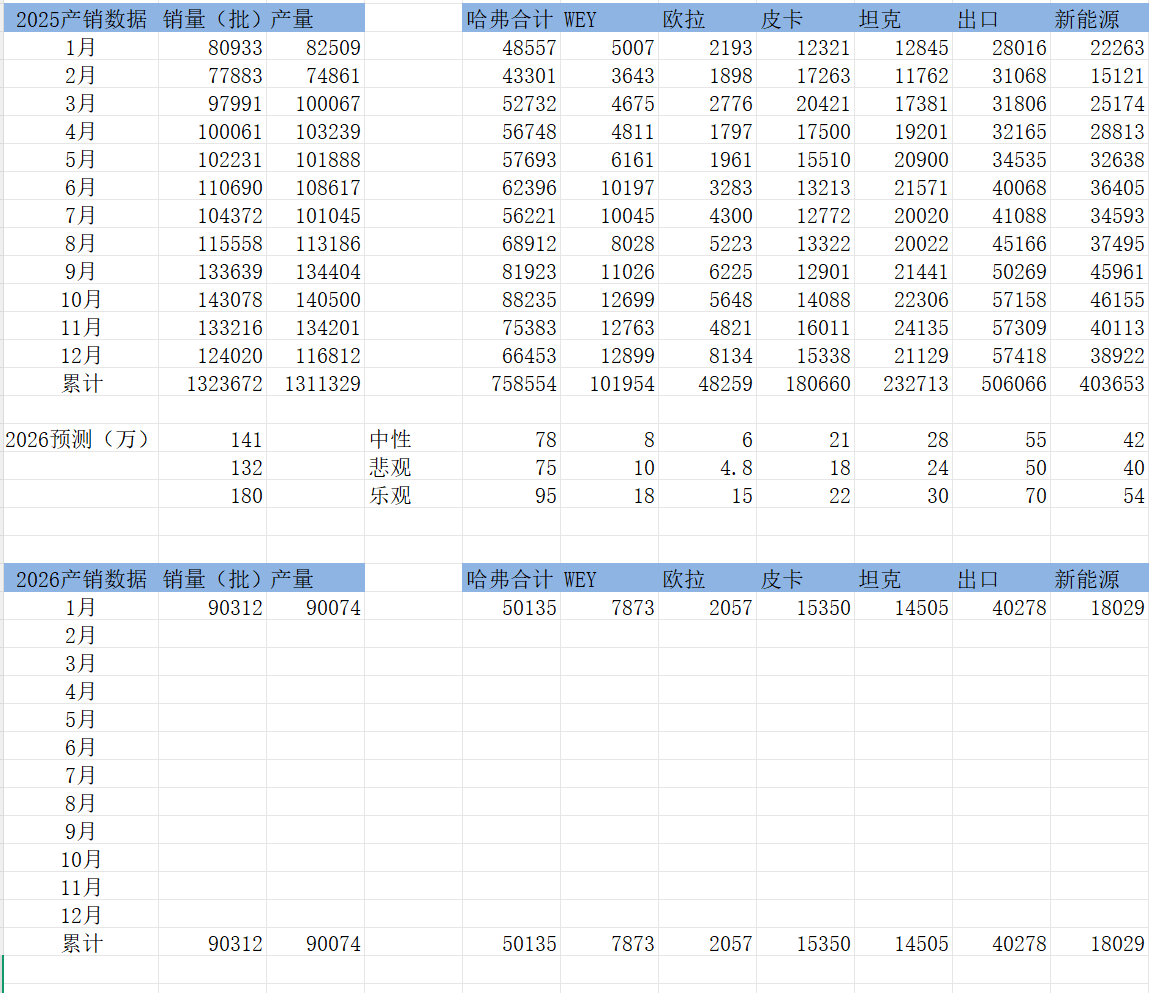Viewport: 1149px width, 993px height.
Task: Select the "2025产销数据" header cell
Action: point(81,19)
